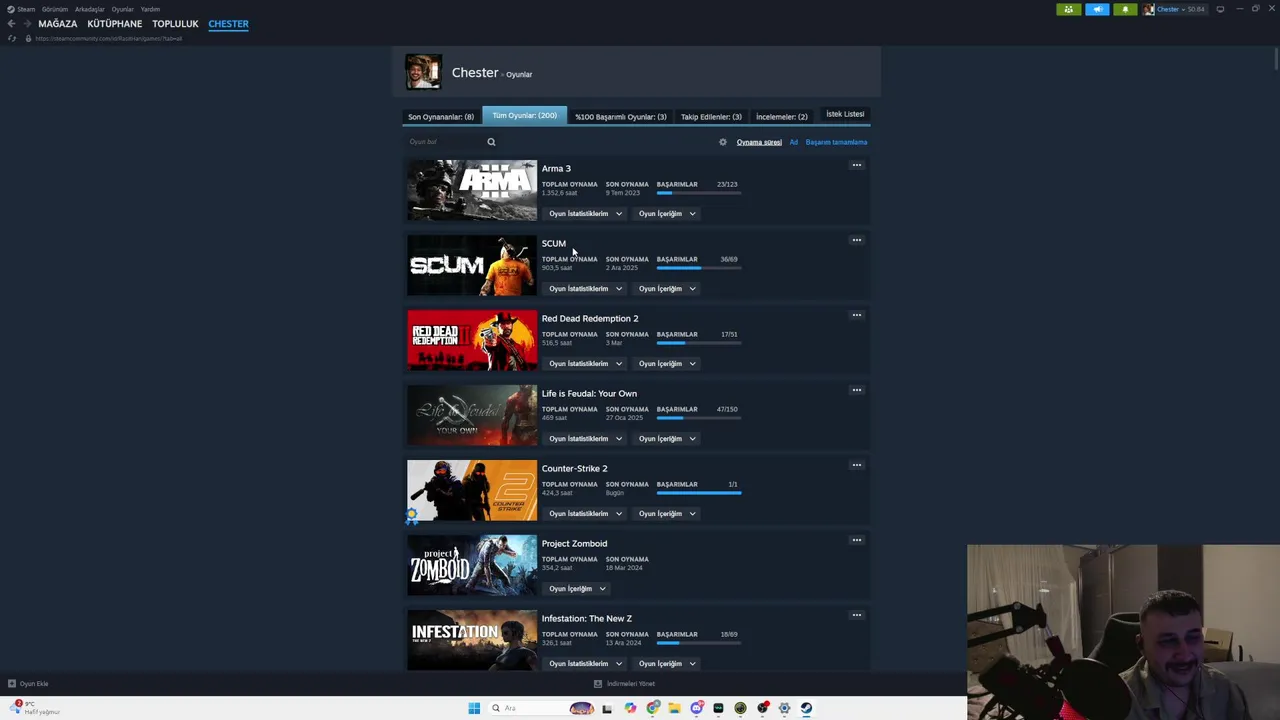The height and width of the screenshot is (720, 1280).
Task: Sort by Başarım tamamlama
Action: click(x=836, y=142)
